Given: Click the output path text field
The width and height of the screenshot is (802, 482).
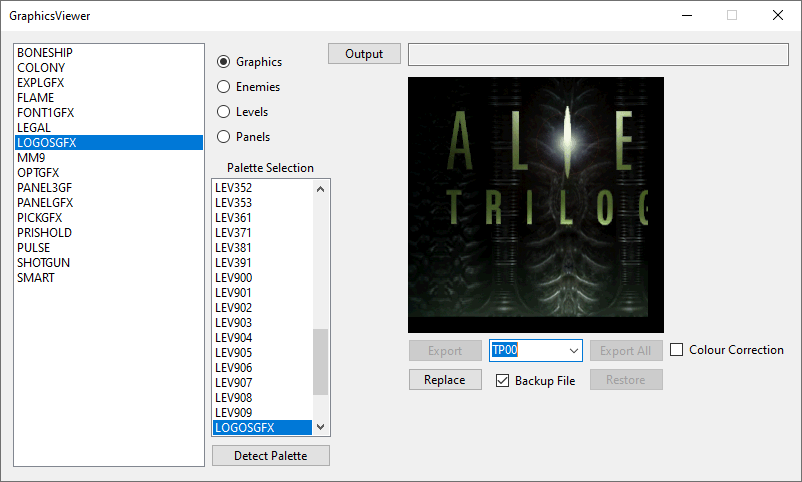Looking at the screenshot, I should (598, 54).
